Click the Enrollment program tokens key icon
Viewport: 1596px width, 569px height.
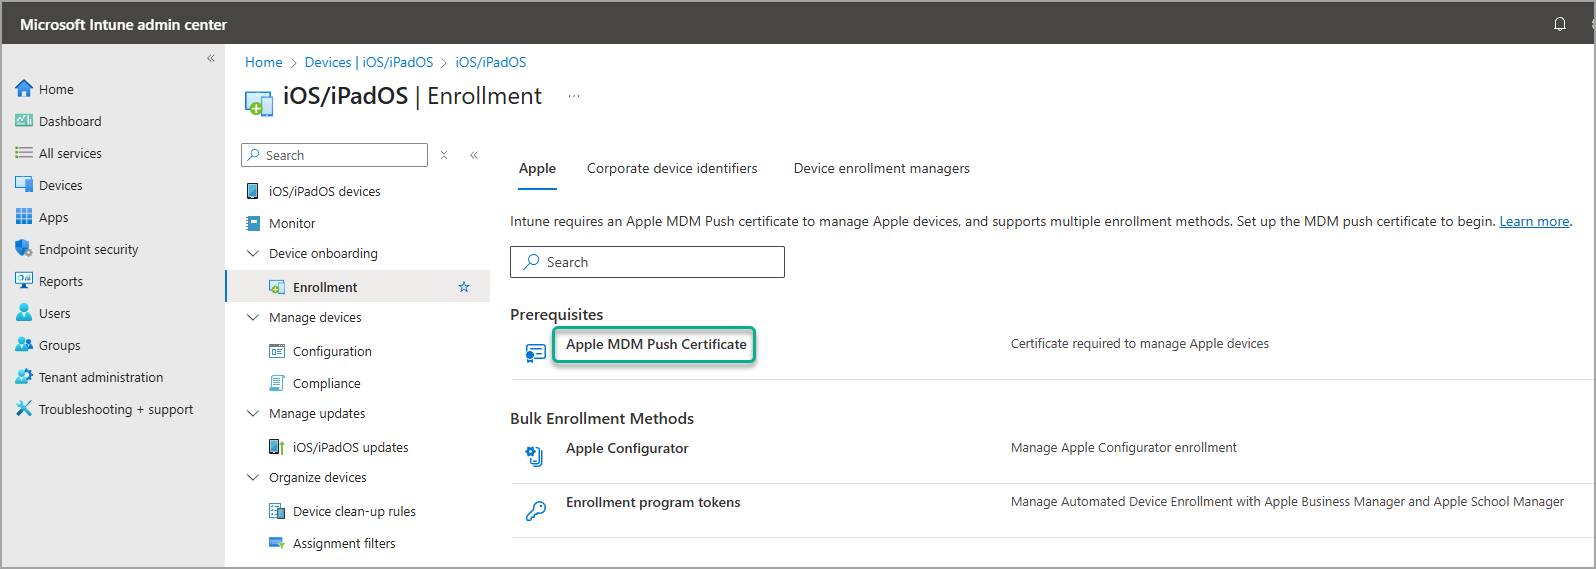(x=536, y=511)
